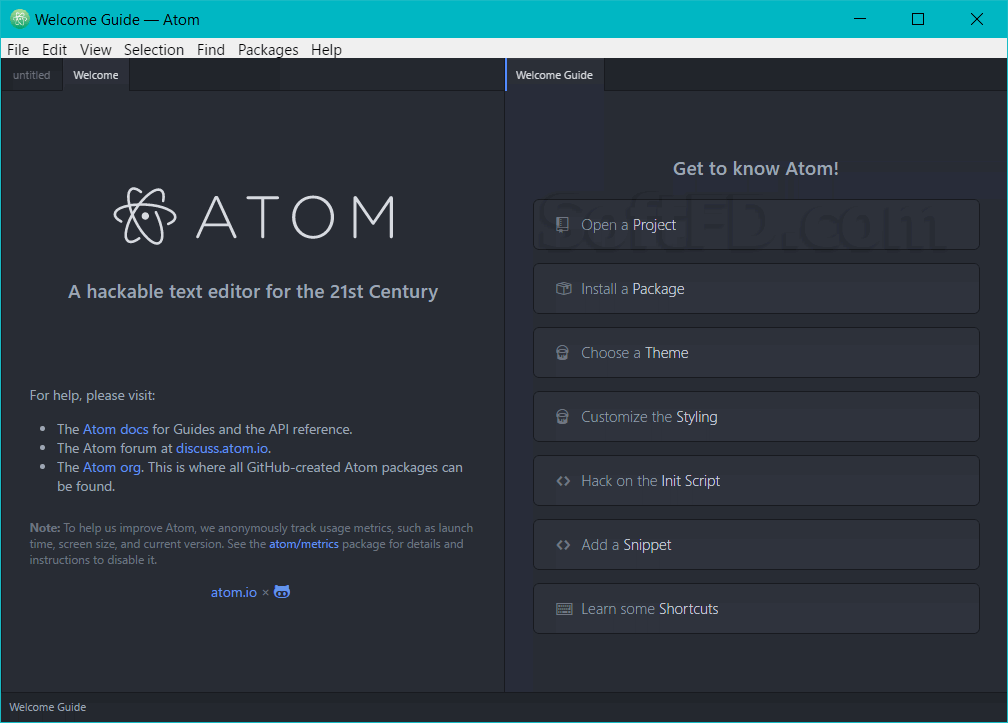Click the 'For help, please visit:' text
1008x723 pixels.
[x=93, y=395]
